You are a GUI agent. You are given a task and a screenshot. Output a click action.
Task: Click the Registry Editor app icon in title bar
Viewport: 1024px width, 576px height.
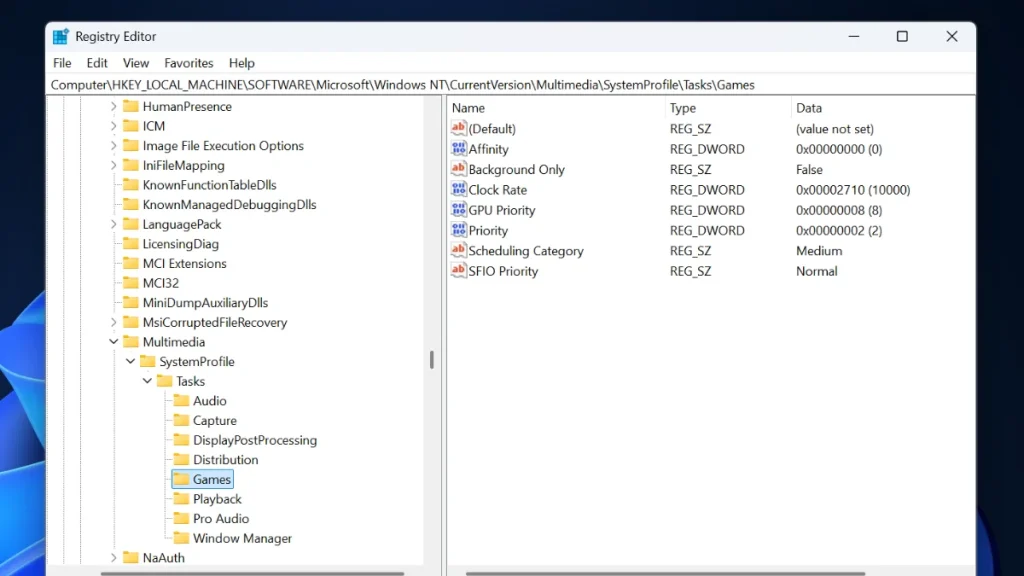point(61,37)
